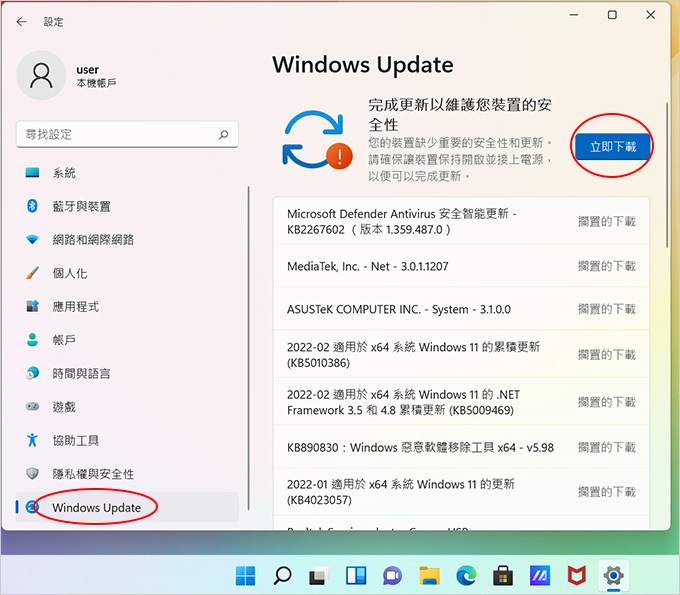The width and height of the screenshot is (680, 595).
Task: Click the Windows Update page heading
Action: click(x=363, y=65)
